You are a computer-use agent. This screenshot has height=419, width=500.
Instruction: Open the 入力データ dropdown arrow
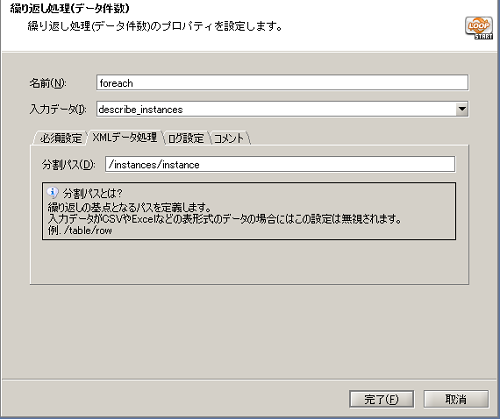pos(462,109)
